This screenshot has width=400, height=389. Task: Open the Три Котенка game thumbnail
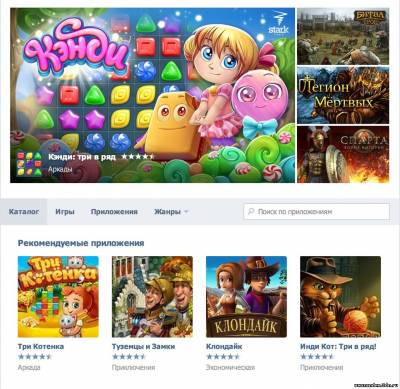tap(58, 297)
